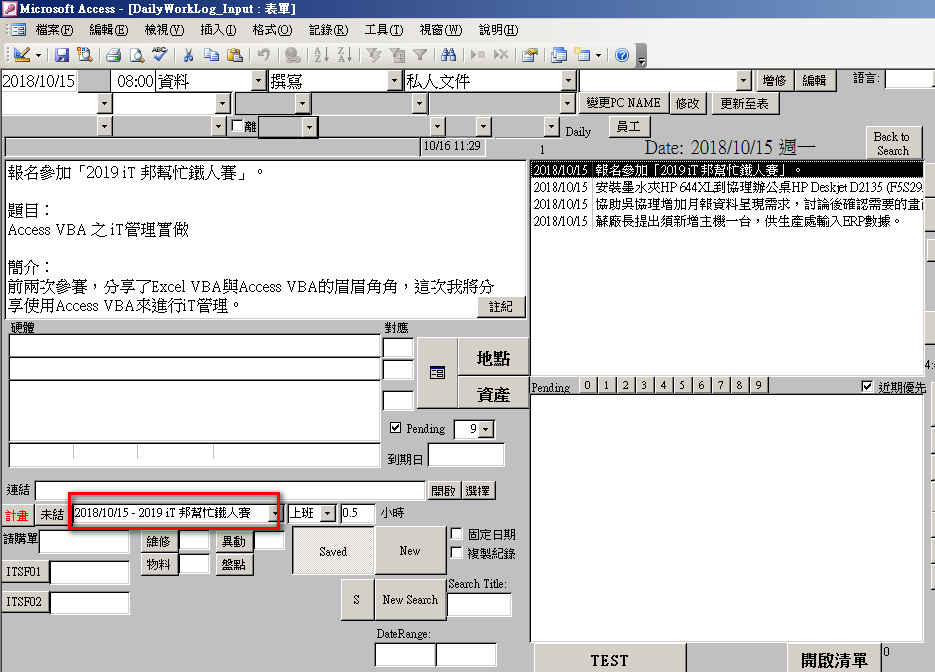Click the 註紀 button
Screen dimensions: 935x672
(x=501, y=306)
